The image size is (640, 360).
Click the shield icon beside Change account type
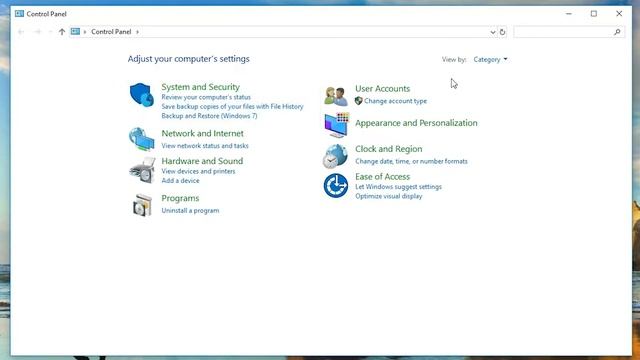[358, 101]
